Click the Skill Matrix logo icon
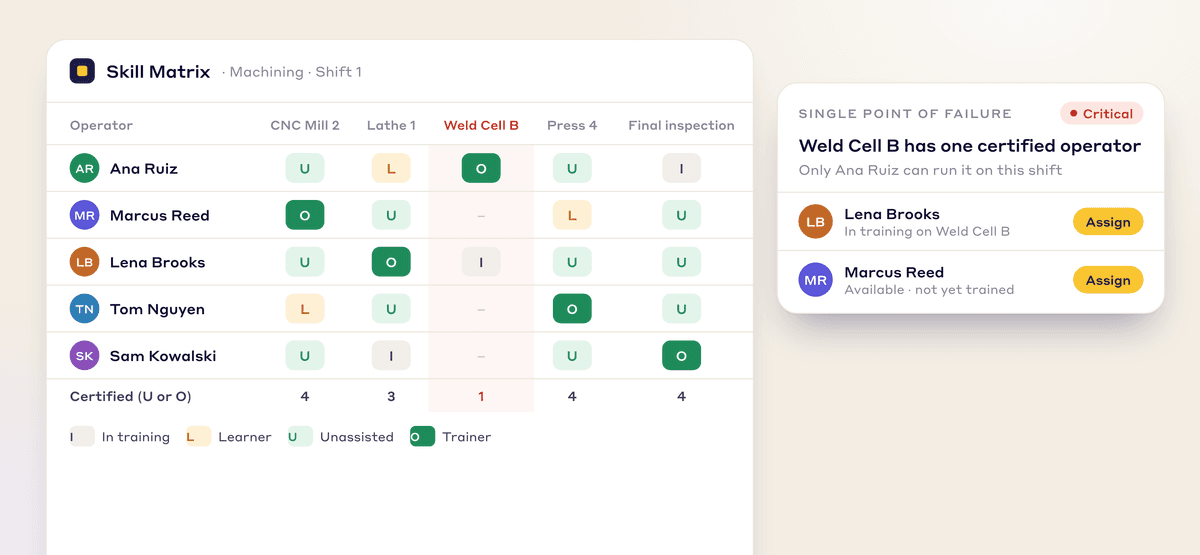The height and width of the screenshot is (555, 1200). 82,71
